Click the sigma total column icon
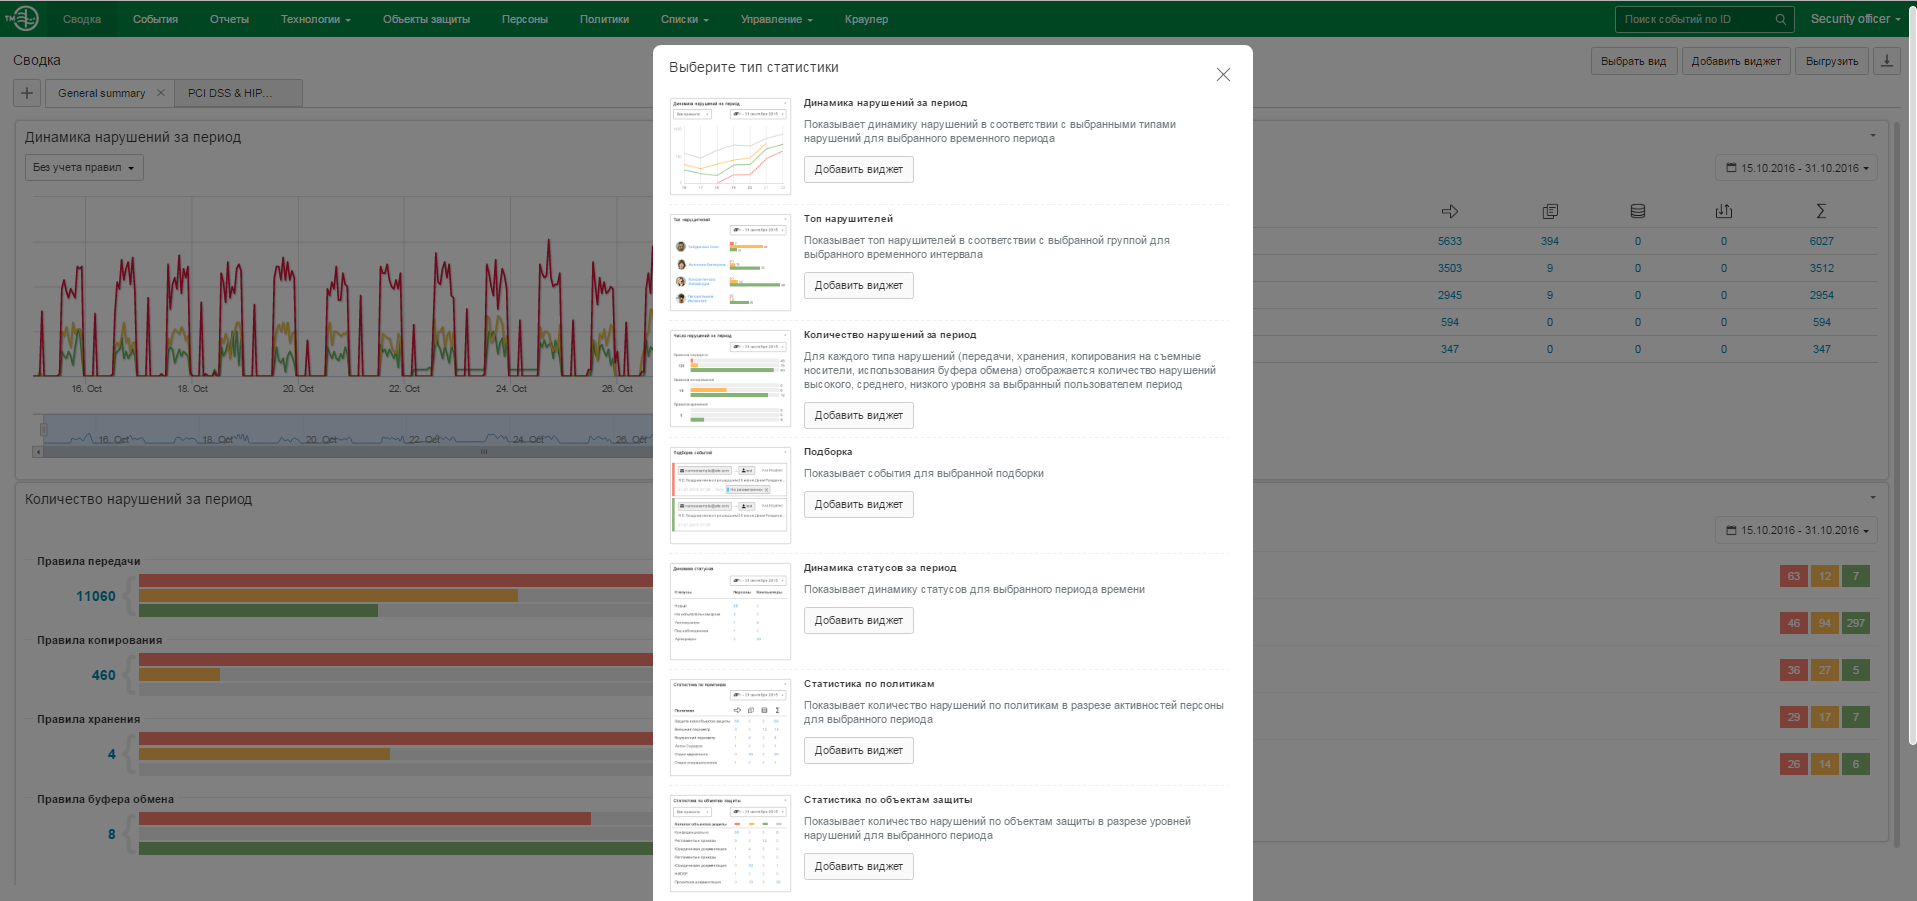This screenshot has height=901, width=1917. (1821, 211)
